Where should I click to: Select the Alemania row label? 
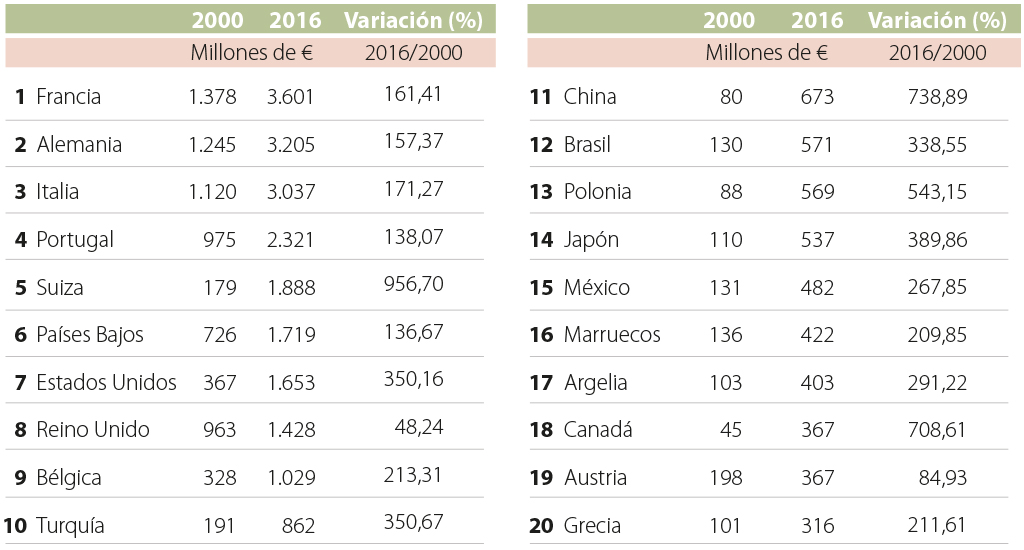click(79, 145)
